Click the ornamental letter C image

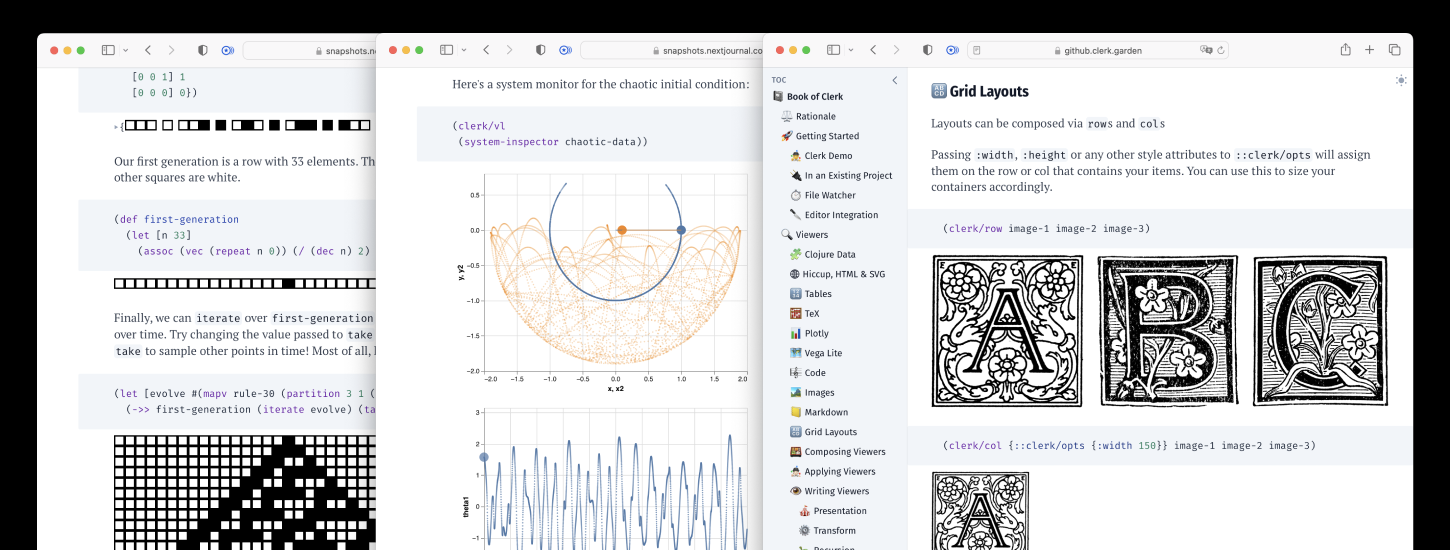point(1320,331)
